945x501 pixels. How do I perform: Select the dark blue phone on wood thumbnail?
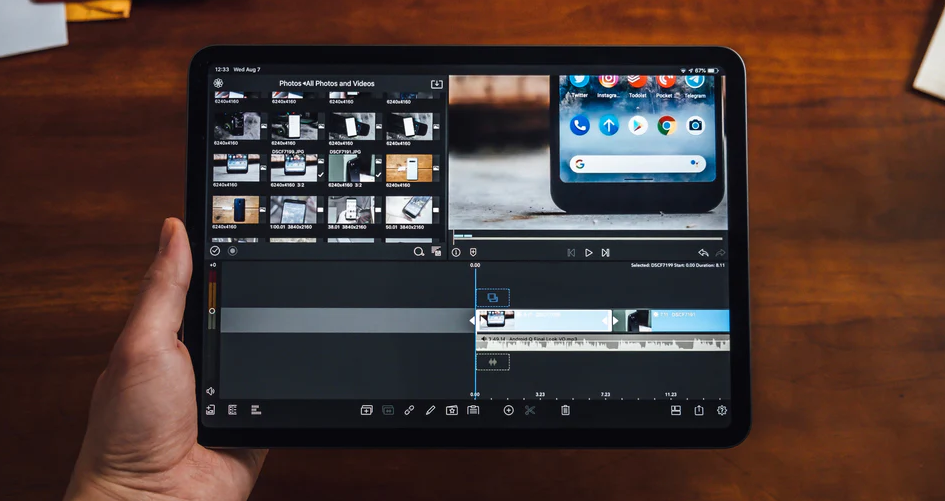pos(236,210)
